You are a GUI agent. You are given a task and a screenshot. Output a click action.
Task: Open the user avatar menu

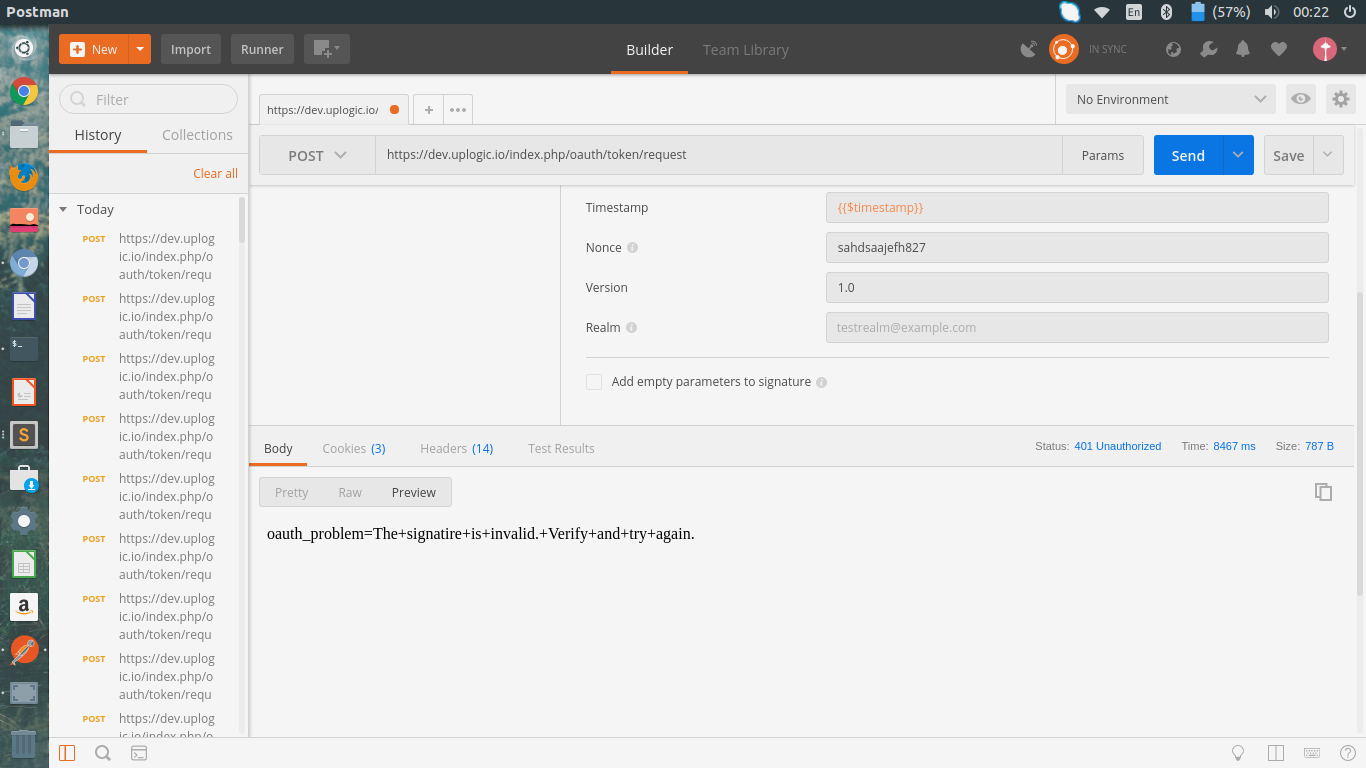coord(1329,49)
